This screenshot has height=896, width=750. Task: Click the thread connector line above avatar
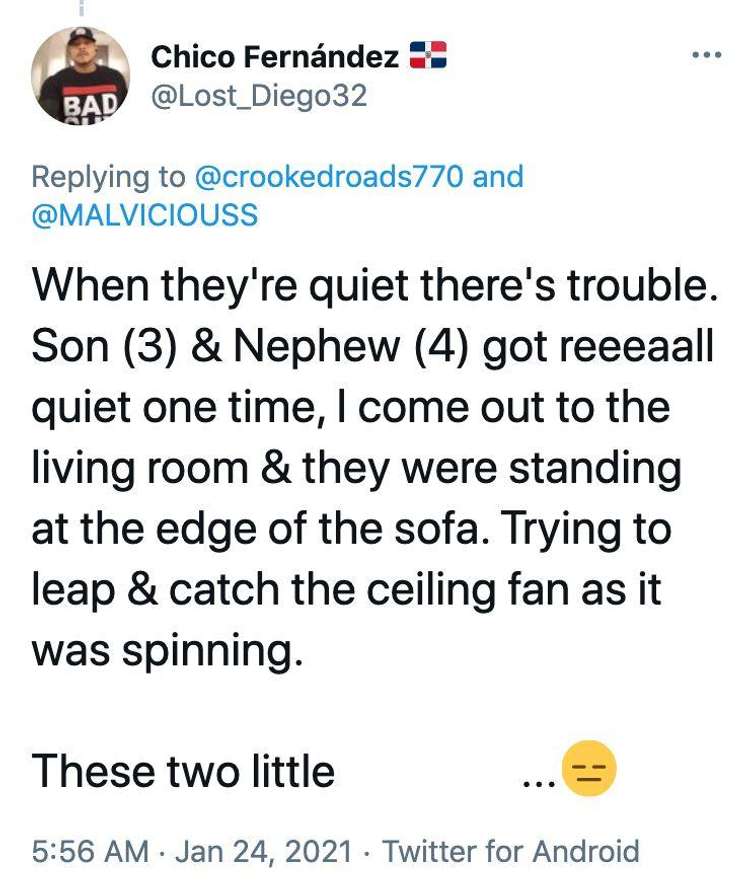click(80, 7)
